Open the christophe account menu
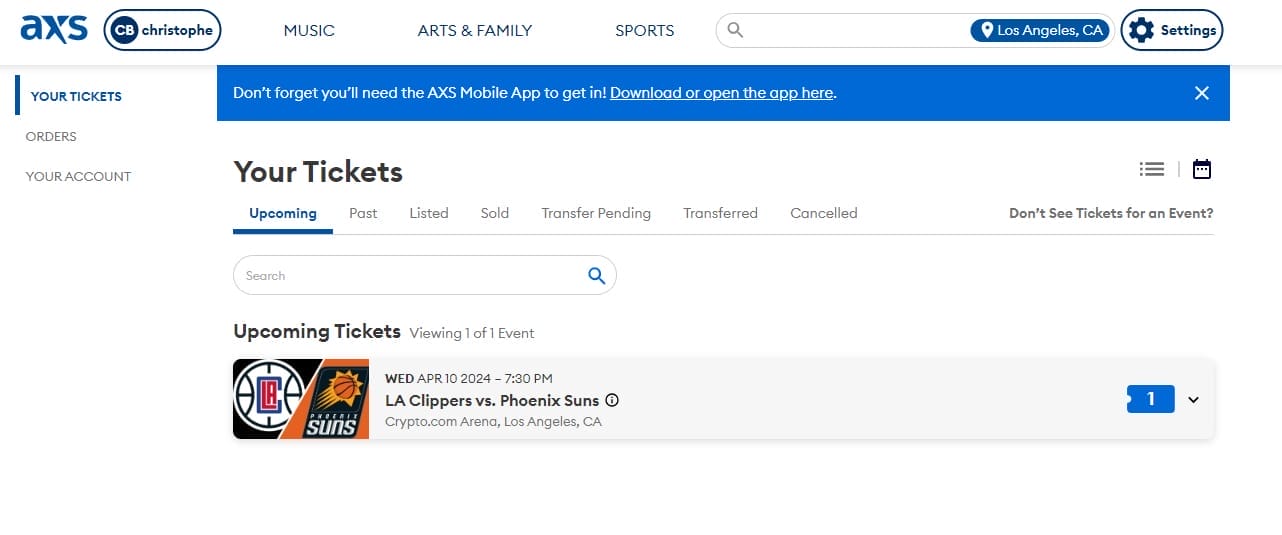The width and height of the screenshot is (1282, 535). pos(162,30)
